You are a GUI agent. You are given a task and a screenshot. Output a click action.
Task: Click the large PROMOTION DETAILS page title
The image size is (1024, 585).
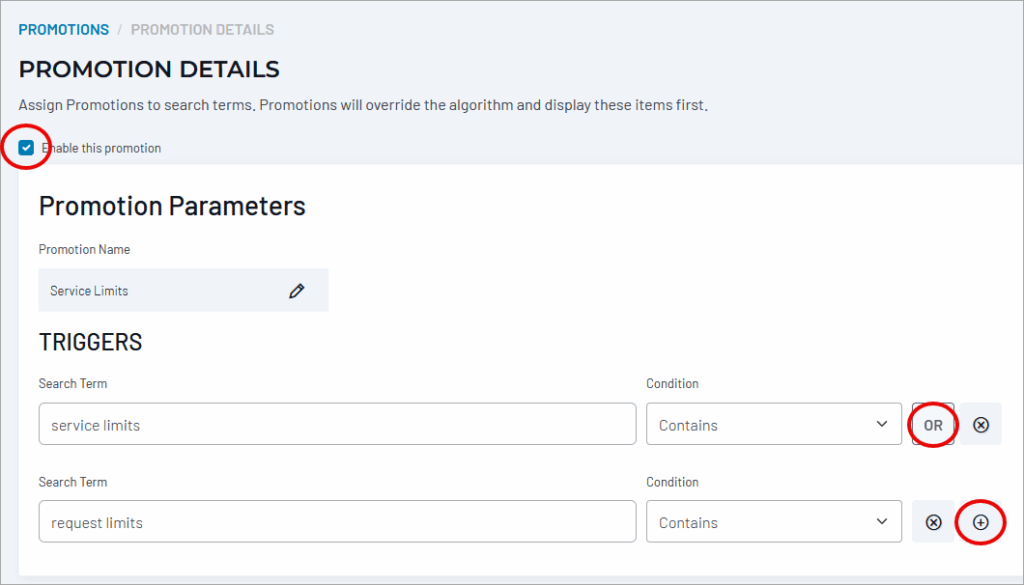(149, 70)
